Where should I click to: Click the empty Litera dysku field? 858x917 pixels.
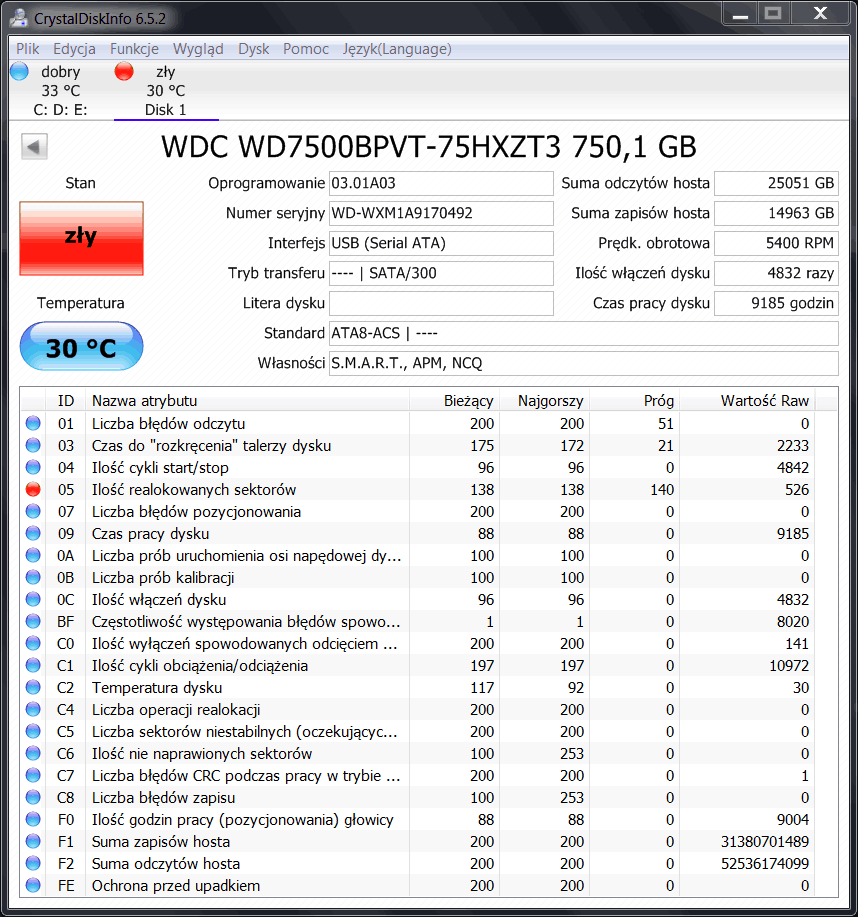pos(441,304)
